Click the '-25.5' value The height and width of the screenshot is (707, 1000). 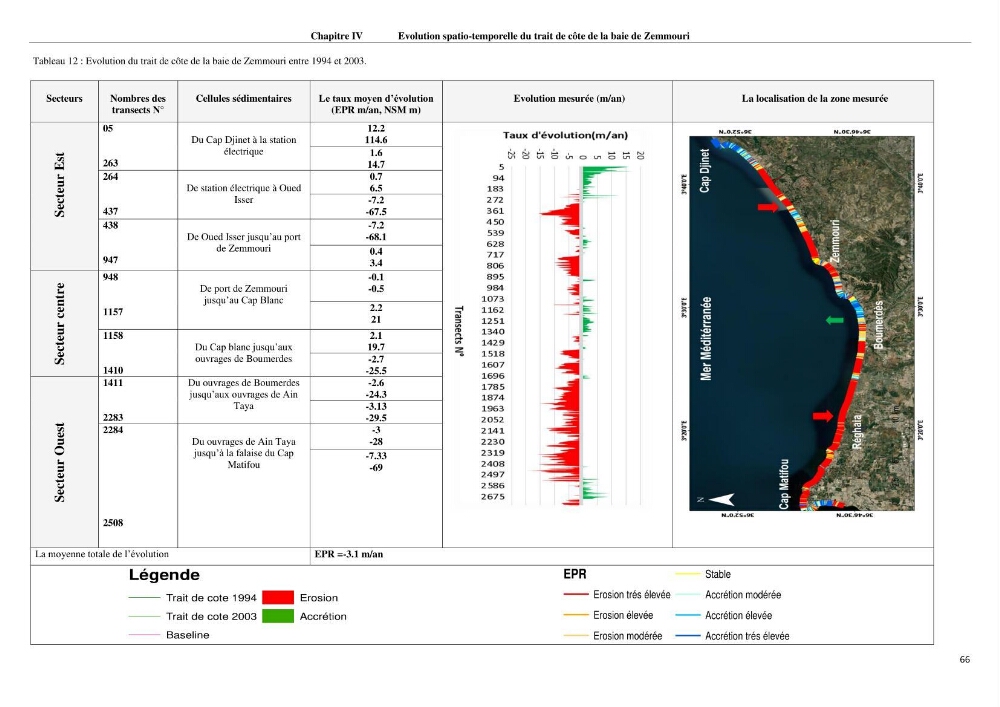(x=376, y=371)
